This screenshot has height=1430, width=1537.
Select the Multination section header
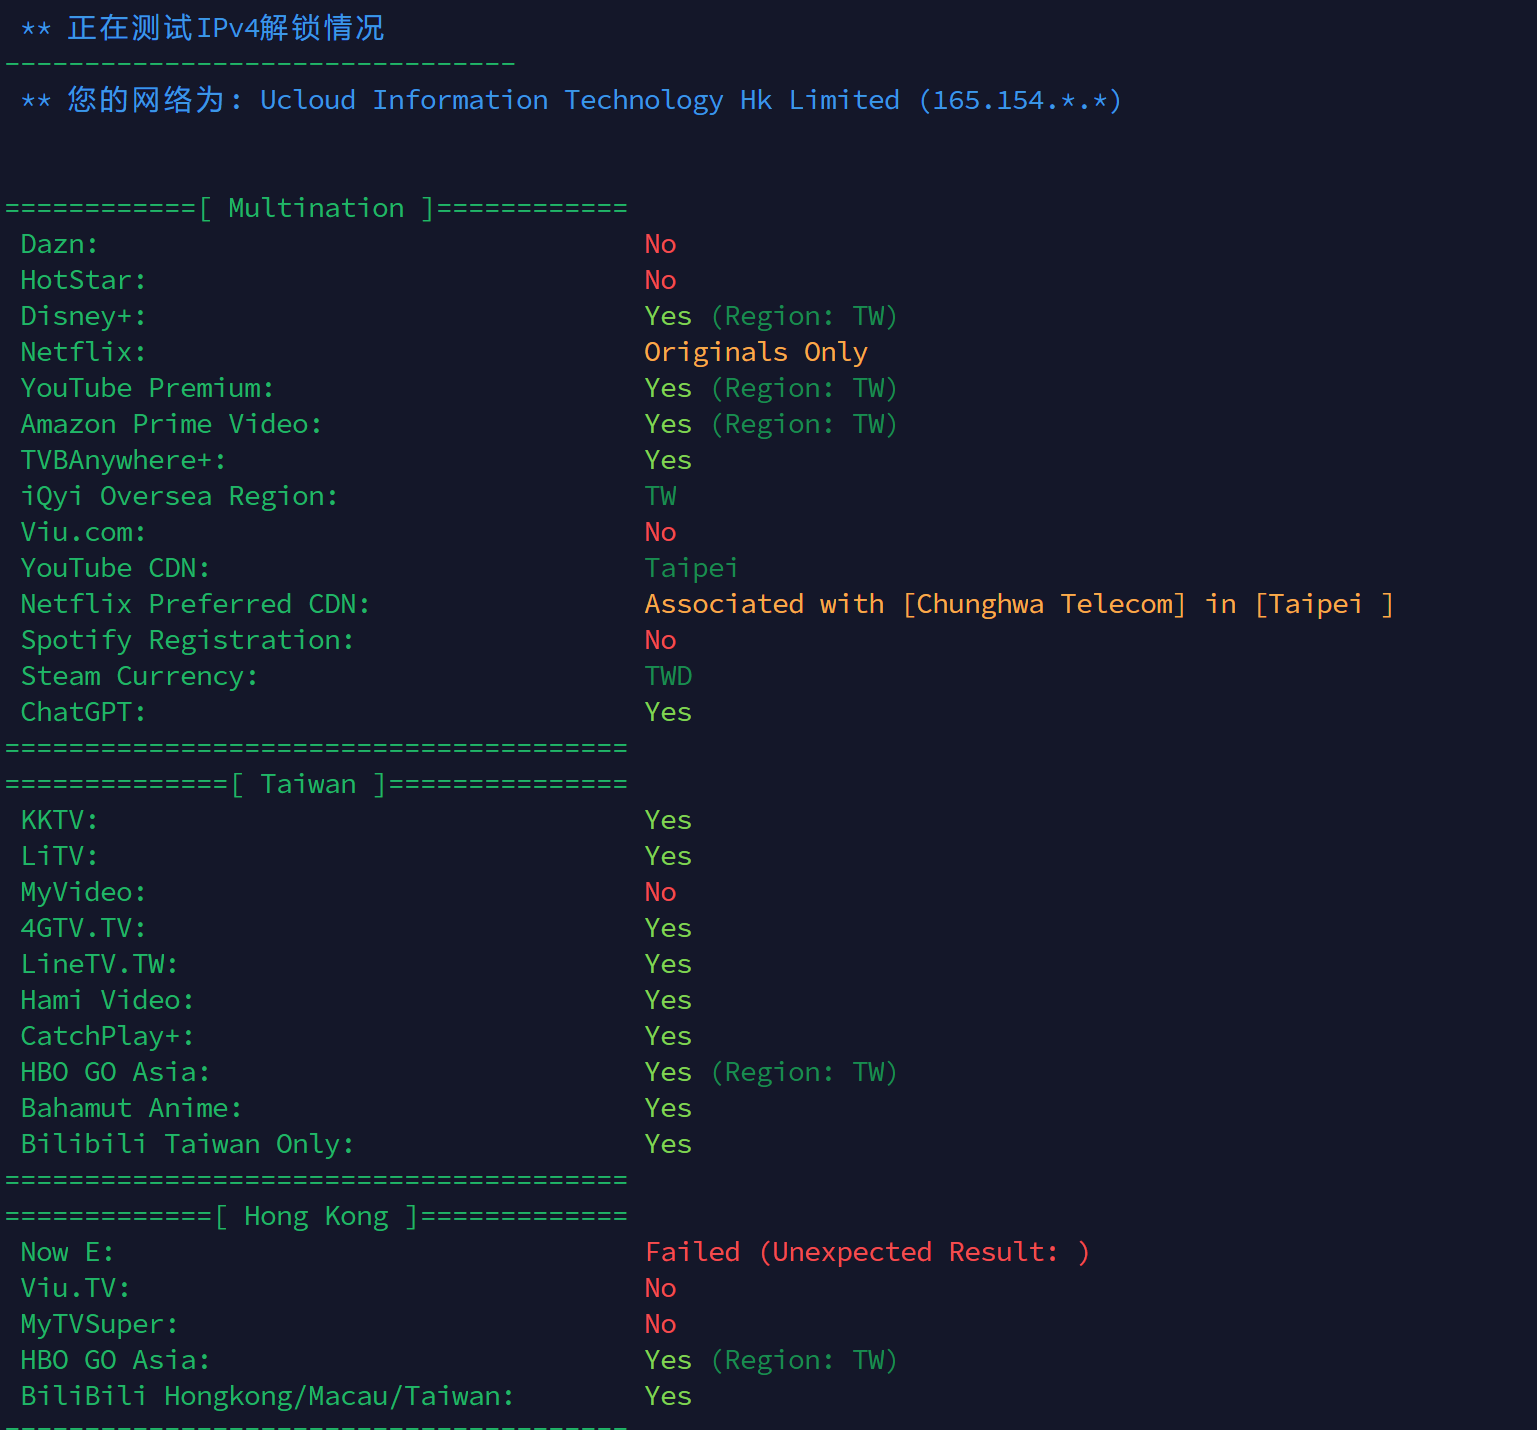tap(316, 208)
